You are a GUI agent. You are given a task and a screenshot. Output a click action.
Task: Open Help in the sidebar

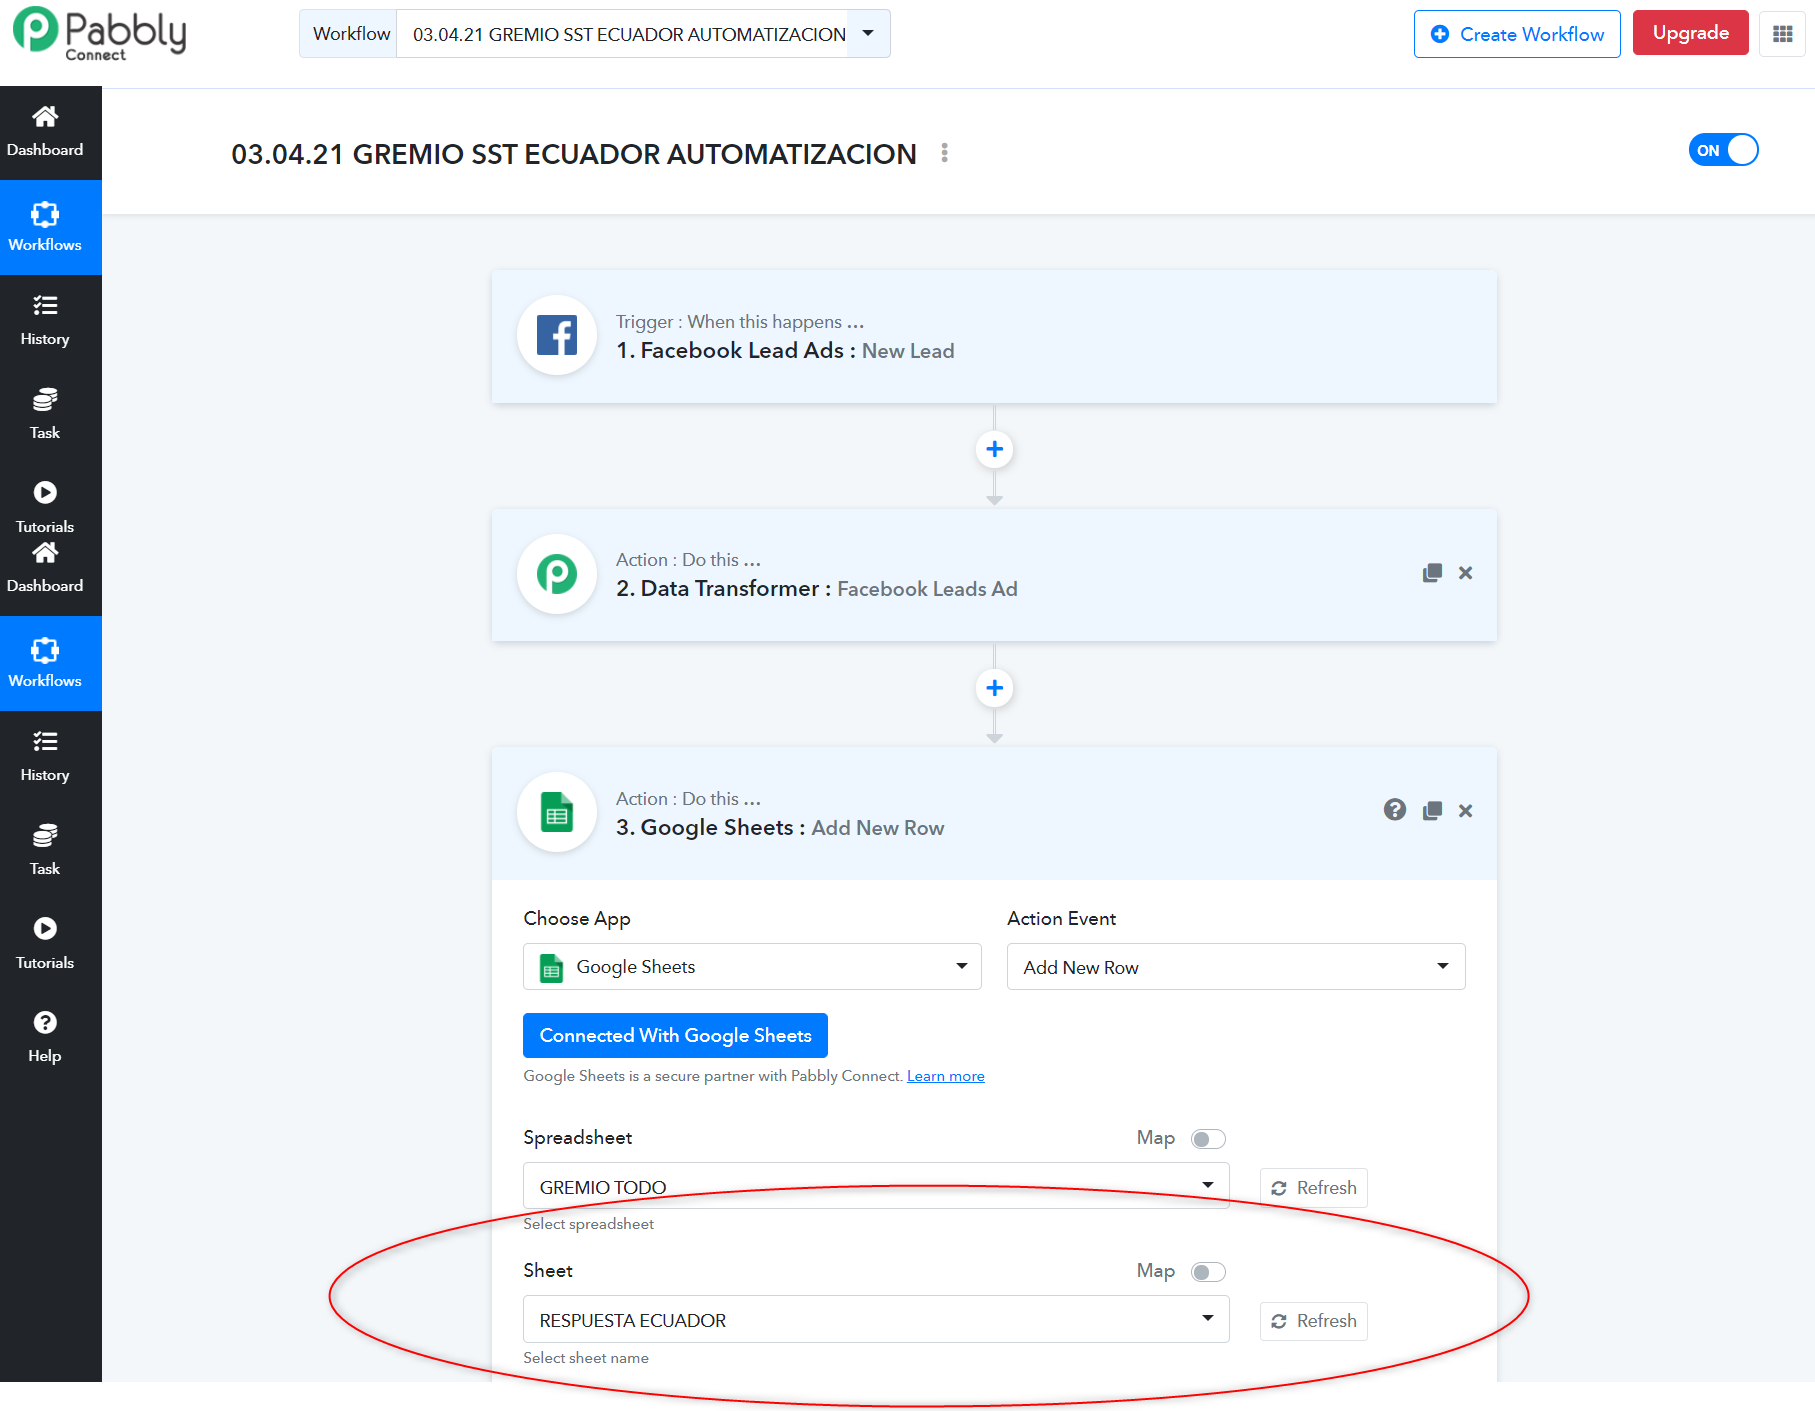[x=45, y=1037]
